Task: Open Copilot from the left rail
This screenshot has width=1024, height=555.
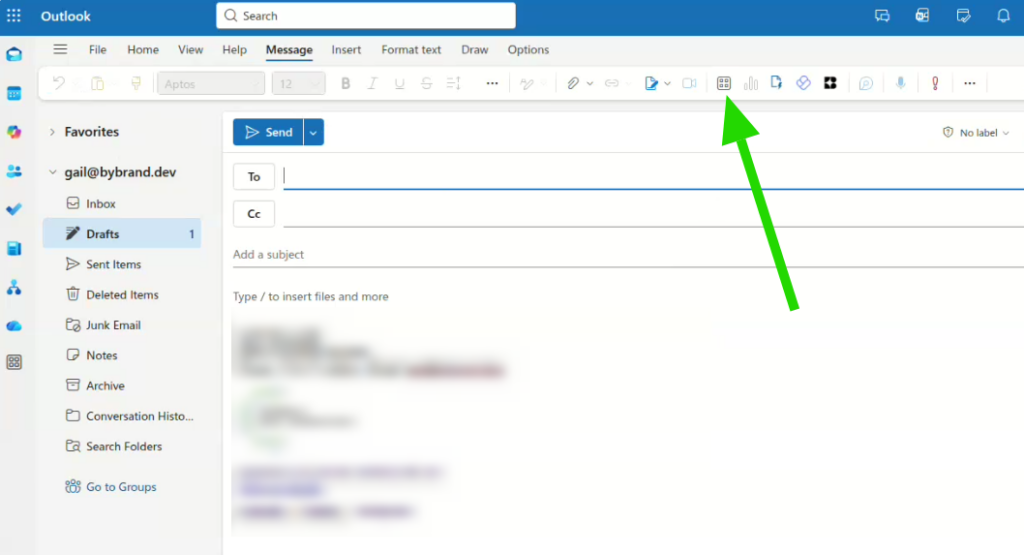Action: [14, 132]
